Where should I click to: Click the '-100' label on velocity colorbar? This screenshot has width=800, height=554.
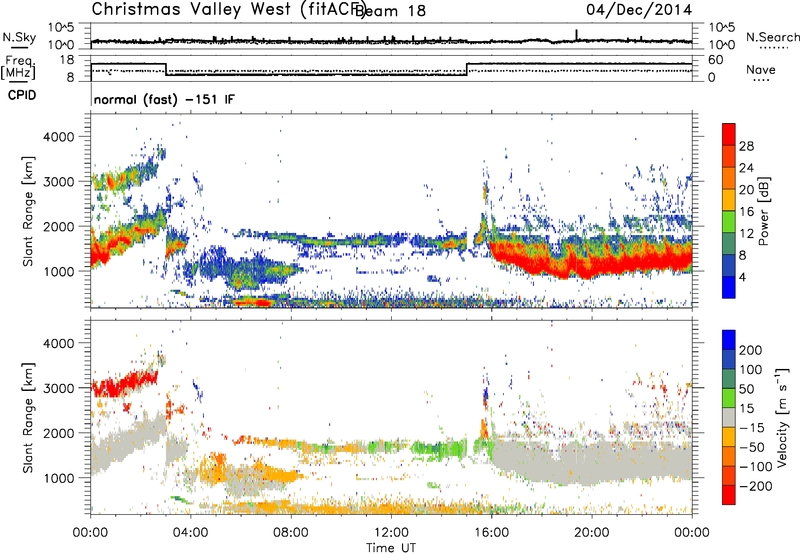(x=756, y=467)
